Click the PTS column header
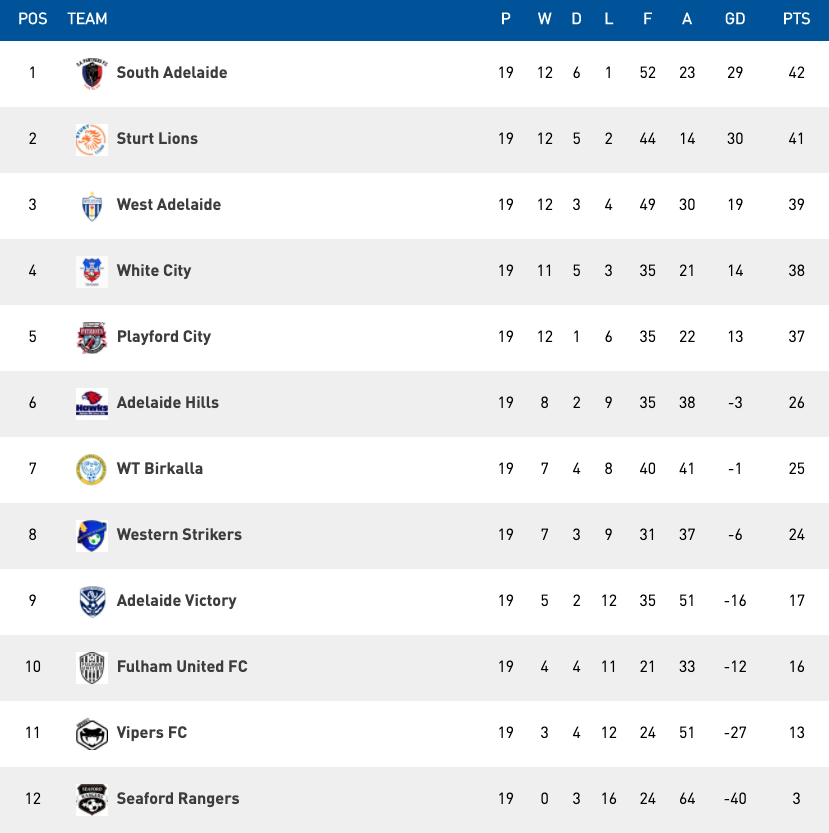The height and width of the screenshot is (833, 829). click(796, 19)
